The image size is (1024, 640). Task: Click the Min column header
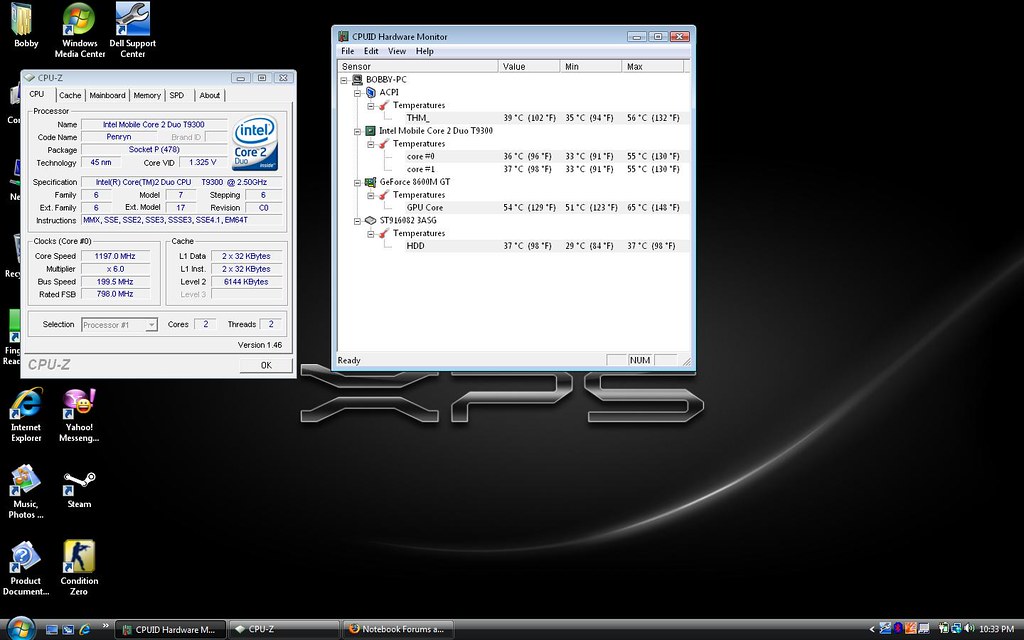pyautogui.click(x=591, y=66)
